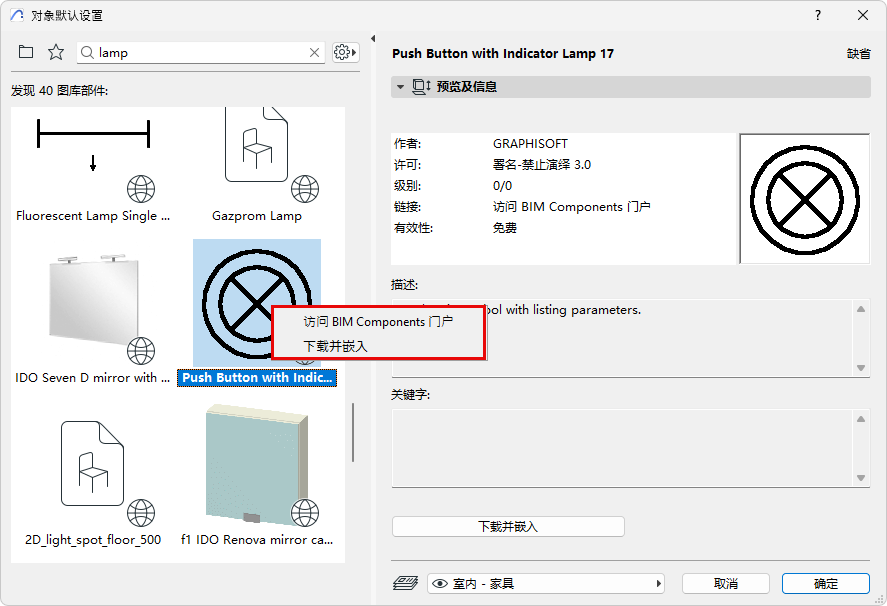Open search settings gear dropdown
Viewport: 887px width, 606px height.
click(345, 53)
